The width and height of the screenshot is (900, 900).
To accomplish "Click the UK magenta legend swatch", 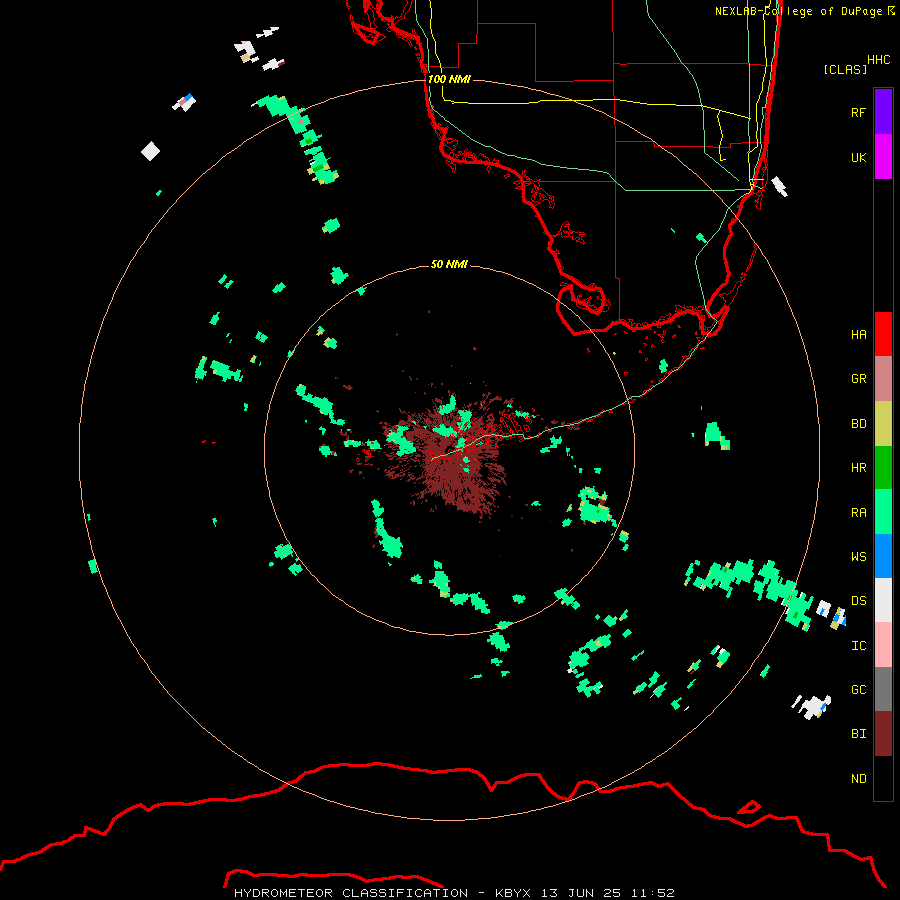I will 883,157.
